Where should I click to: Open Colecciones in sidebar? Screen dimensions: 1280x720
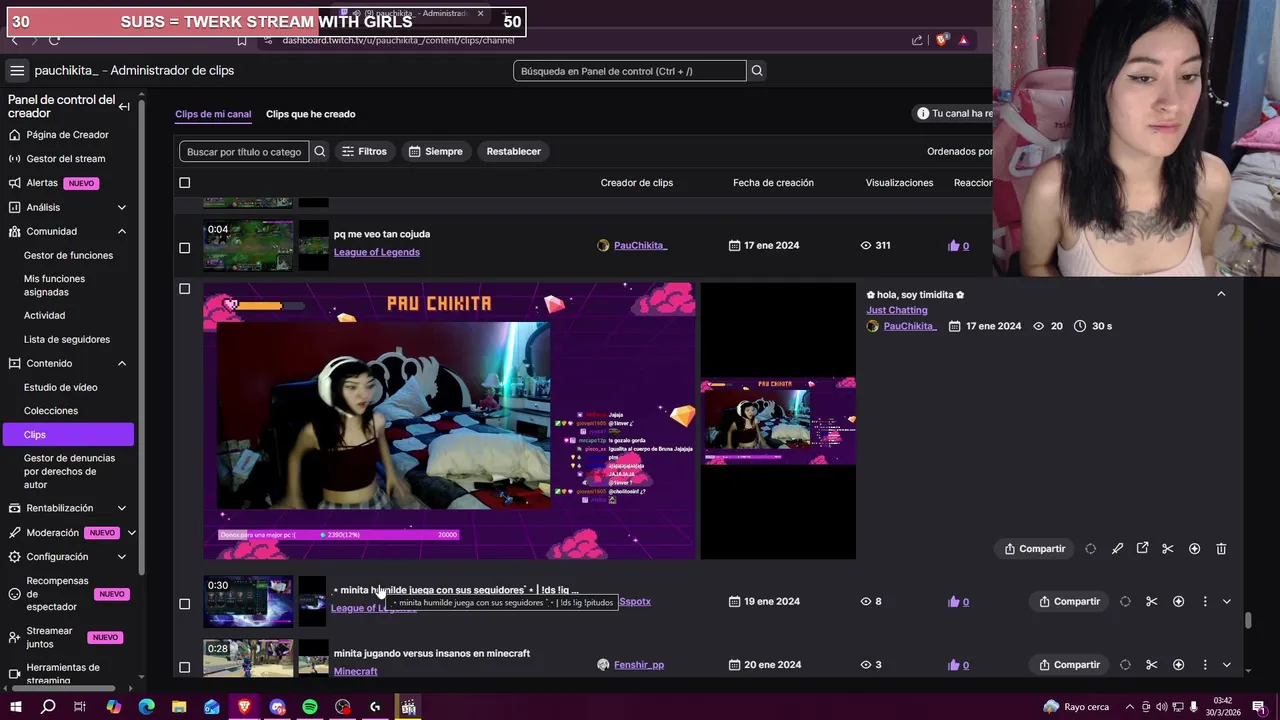51,411
